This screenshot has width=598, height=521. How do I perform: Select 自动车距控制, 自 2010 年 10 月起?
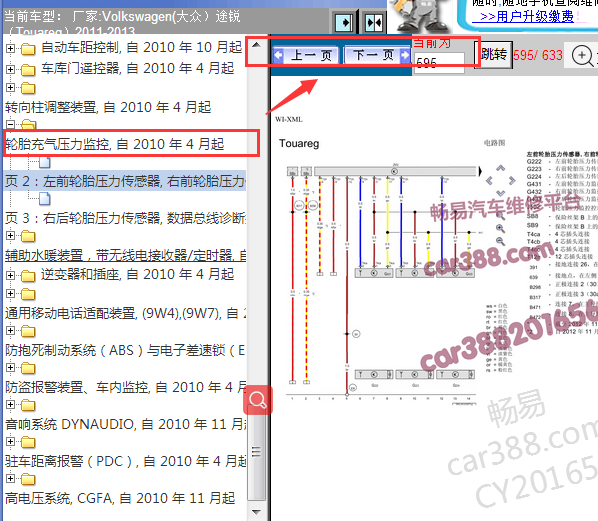[141, 47]
